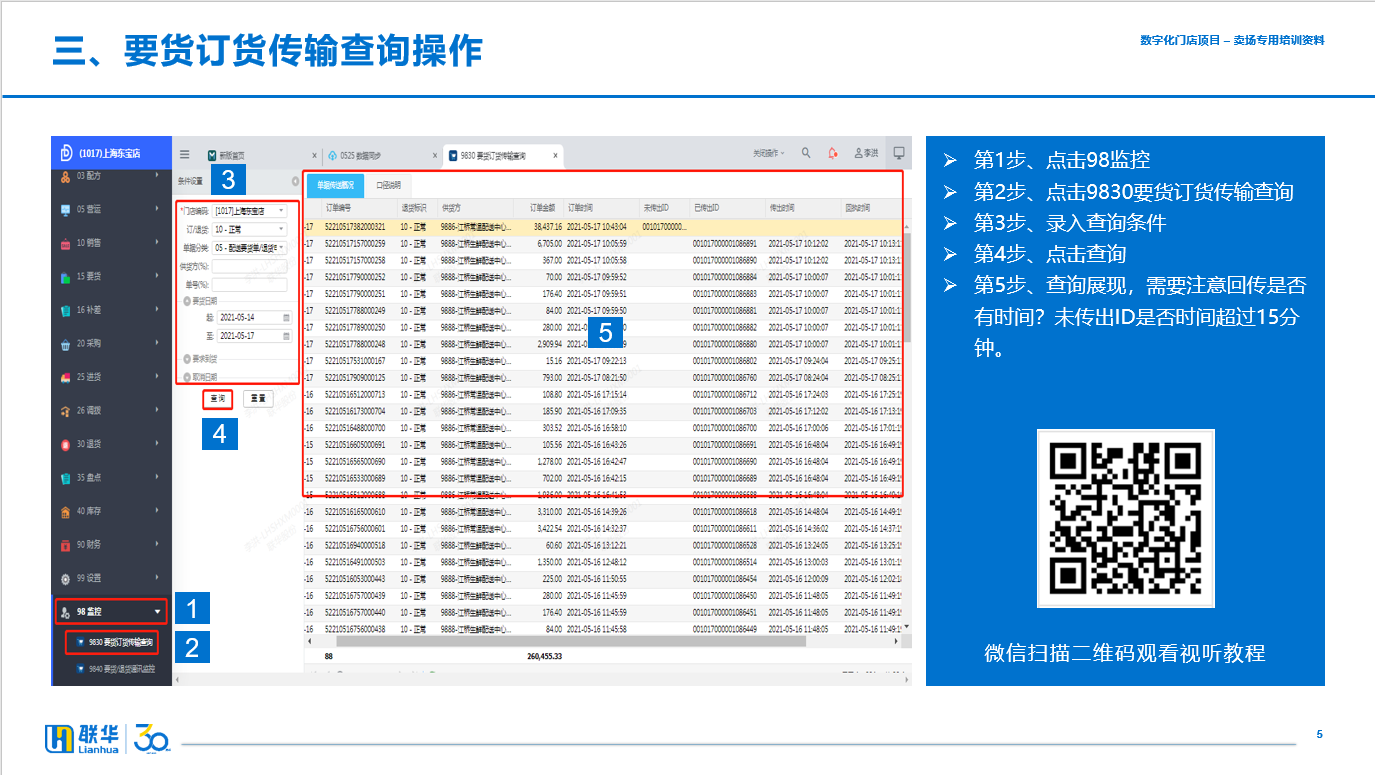The width and height of the screenshot is (1375, 775).
Task: Click the 10 销售 sidebar icon
Action: click(x=66, y=243)
